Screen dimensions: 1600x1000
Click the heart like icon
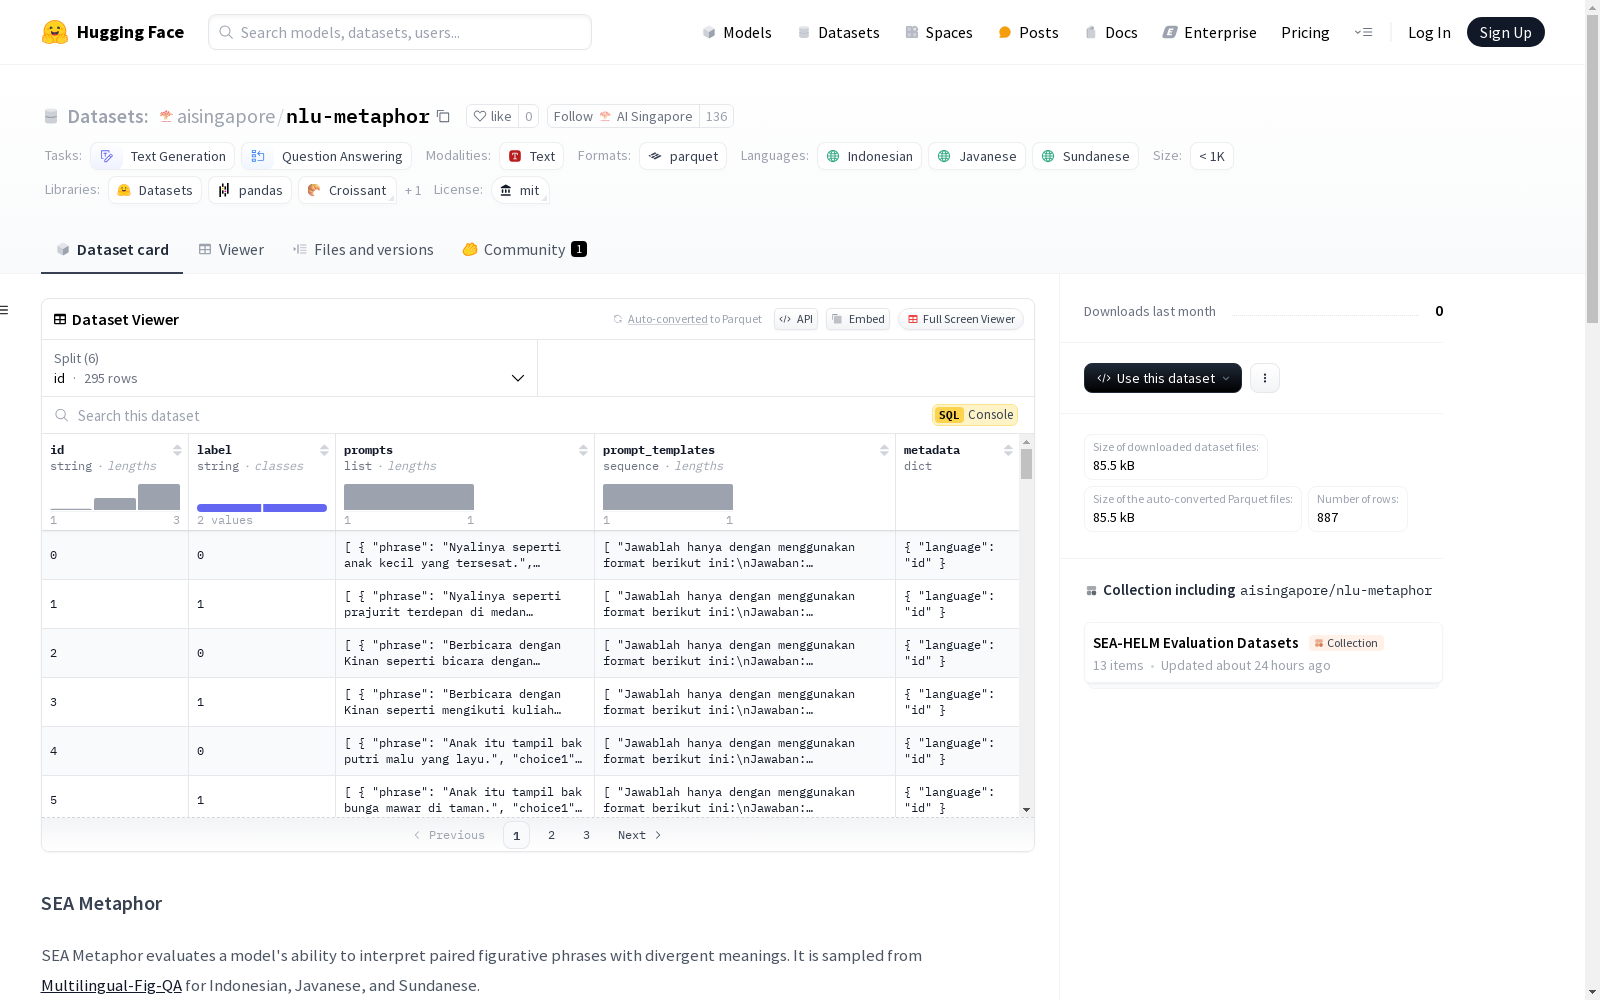tap(480, 116)
